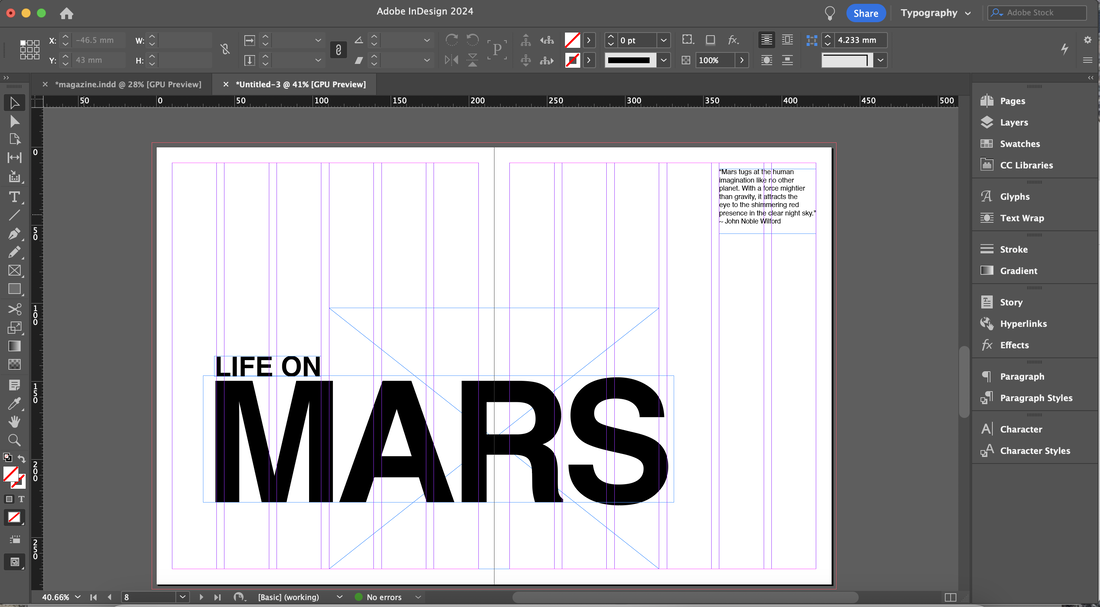This screenshot has width=1100, height=607.
Task: Open the Pages panel
Action: pos(1012,101)
